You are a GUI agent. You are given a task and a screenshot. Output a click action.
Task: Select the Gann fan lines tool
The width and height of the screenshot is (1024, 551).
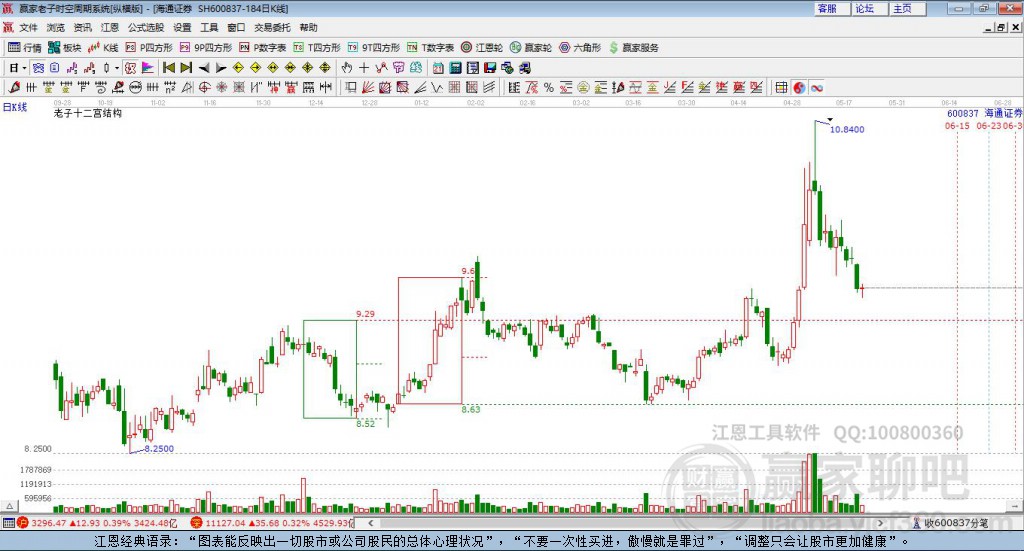pyautogui.click(x=367, y=87)
